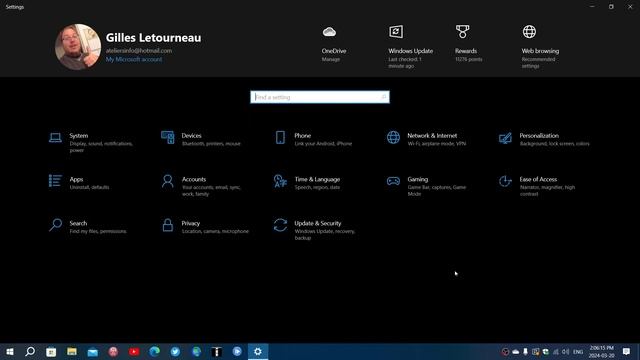
Task: Open Search settings magnifier tile
Action: 88,227
